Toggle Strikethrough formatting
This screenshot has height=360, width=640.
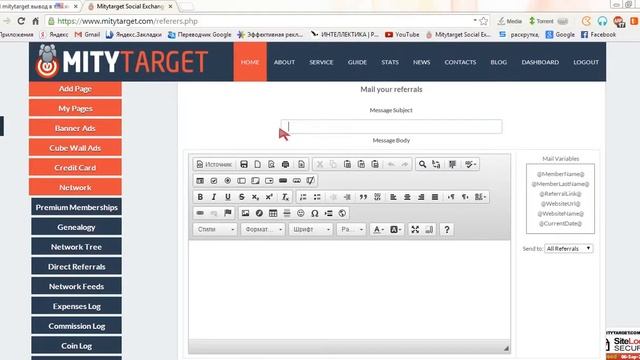pos(242,197)
